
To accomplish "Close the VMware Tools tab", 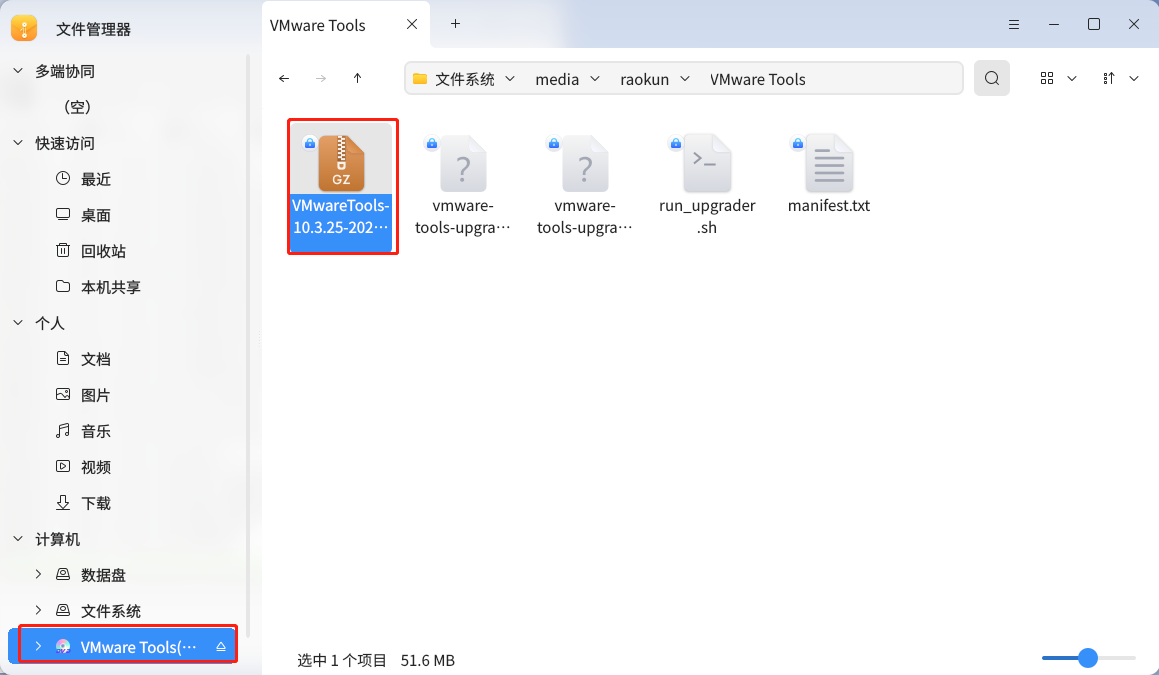I will (x=412, y=24).
